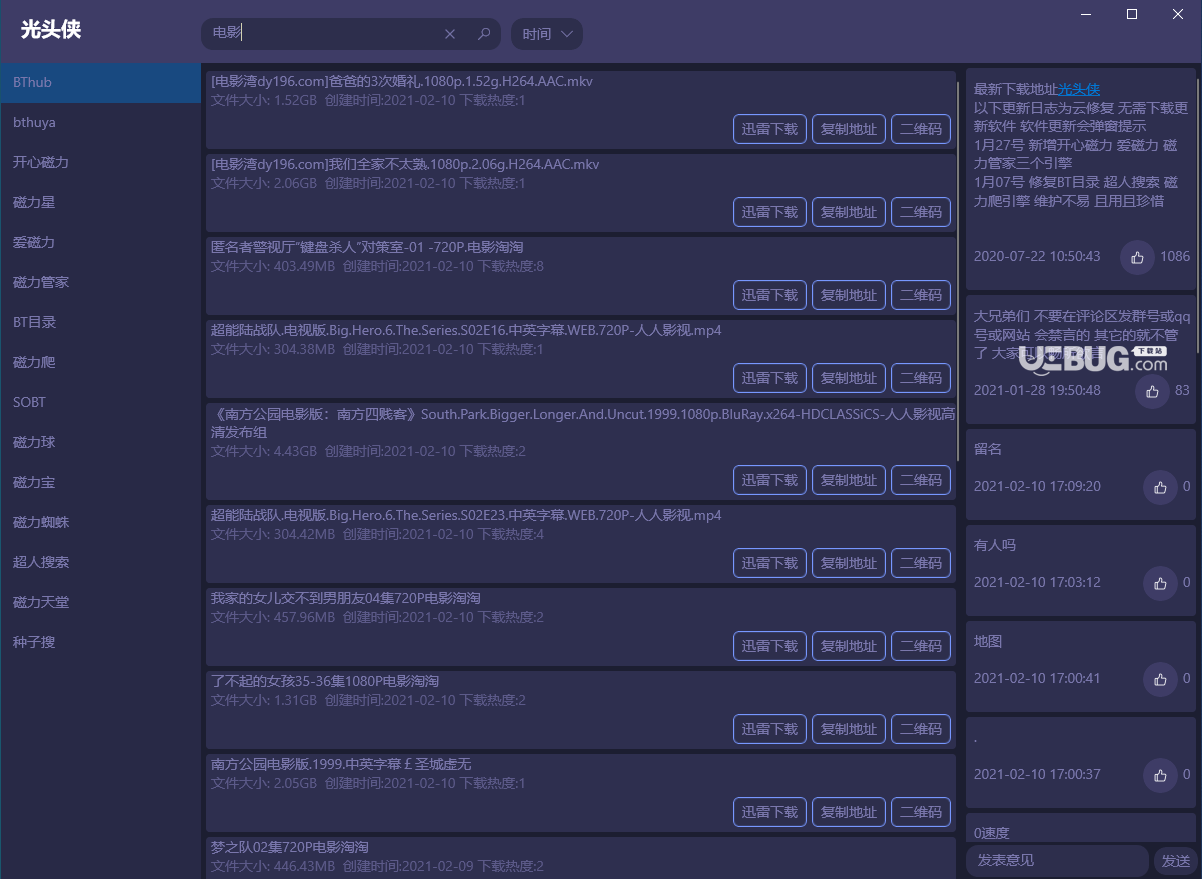Screen dimensions: 1202x879
Task: Show 二维码 for 南方公园电影版.1999 圣城虚无
Action: (921, 812)
